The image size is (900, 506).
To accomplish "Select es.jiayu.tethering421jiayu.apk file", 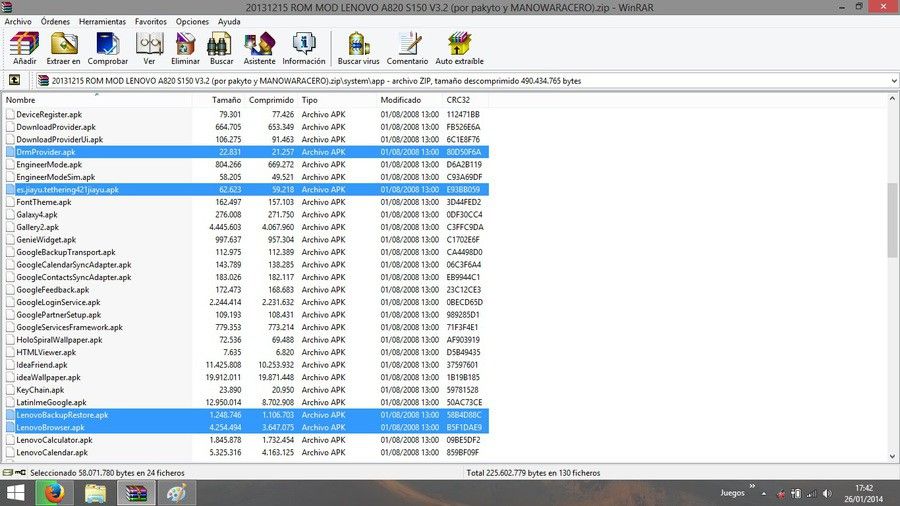I will pyautogui.click(x=68, y=189).
